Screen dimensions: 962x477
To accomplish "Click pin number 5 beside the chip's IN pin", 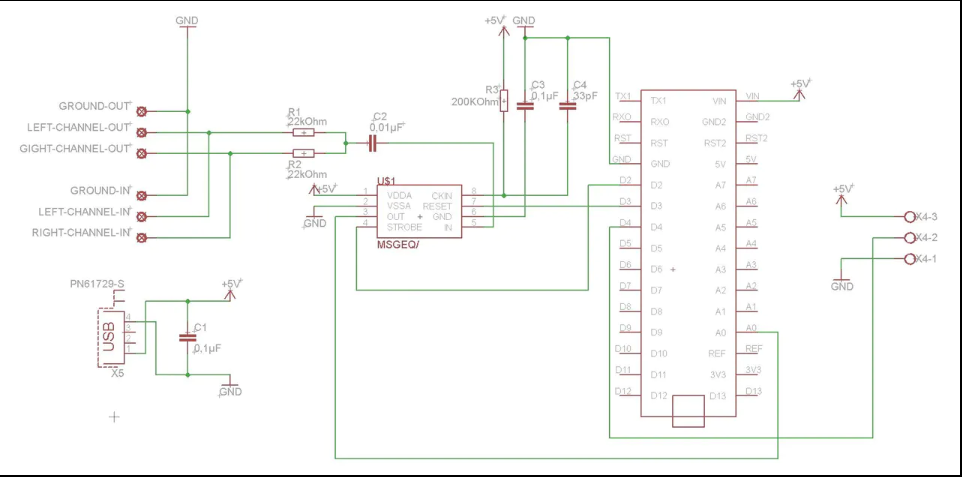I will 474,223.
